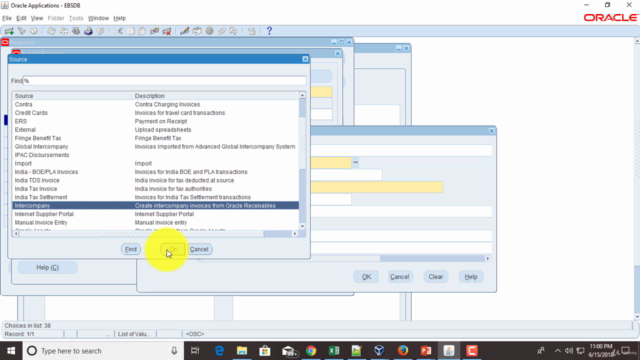Click Help in the Parameters window
The height and width of the screenshot is (360, 640).
471,277
